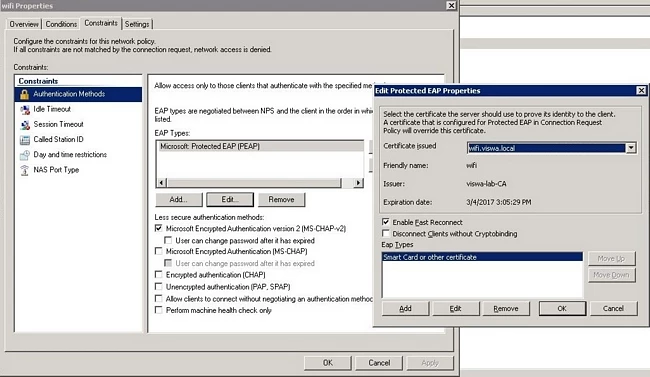This screenshot has width=650, height=377.
Task: Click Move Up button
Action: 611,259
